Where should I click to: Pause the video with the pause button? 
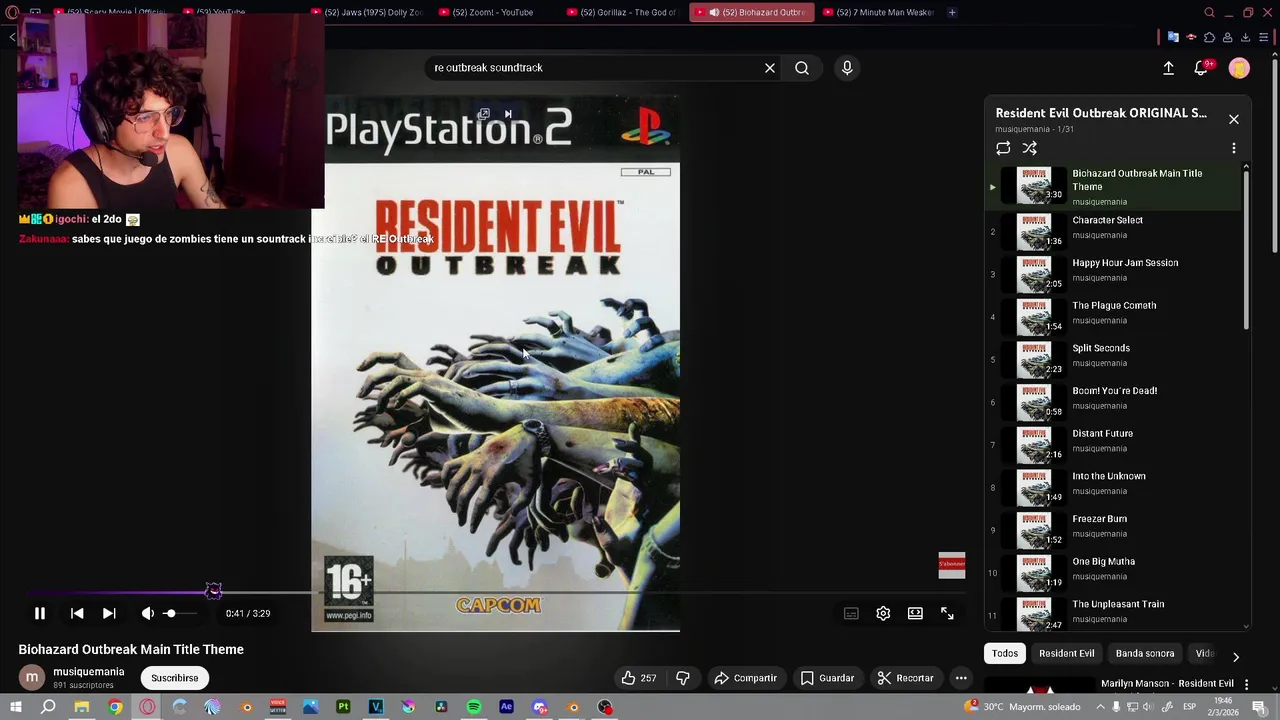[x=40, y=613]
